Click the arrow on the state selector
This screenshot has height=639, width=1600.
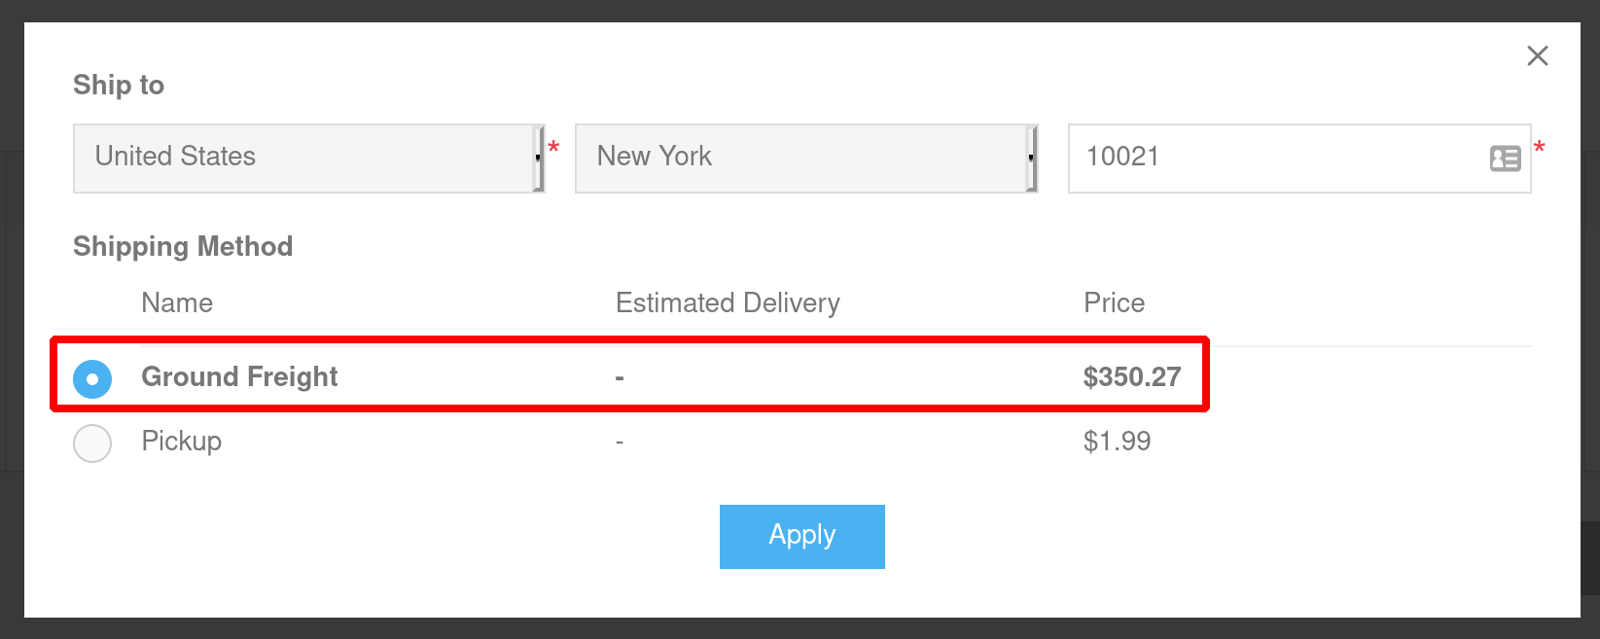[1031, 158]
